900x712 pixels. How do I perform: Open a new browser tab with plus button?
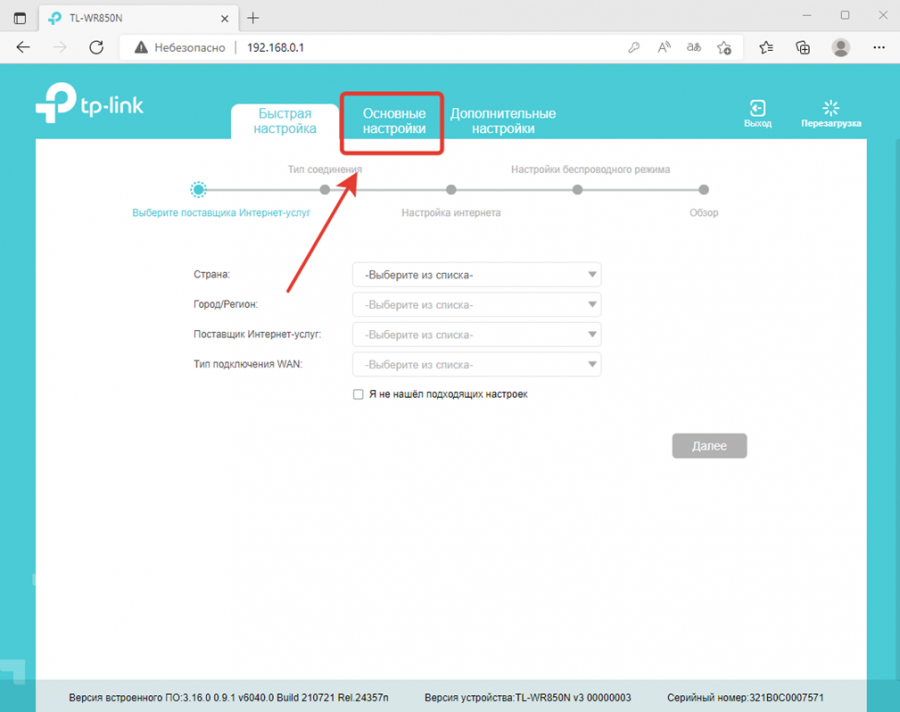253,18
